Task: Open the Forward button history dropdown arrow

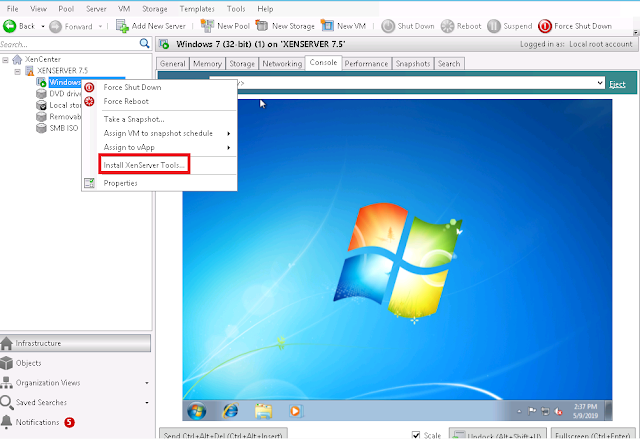Action: point(100,27)
